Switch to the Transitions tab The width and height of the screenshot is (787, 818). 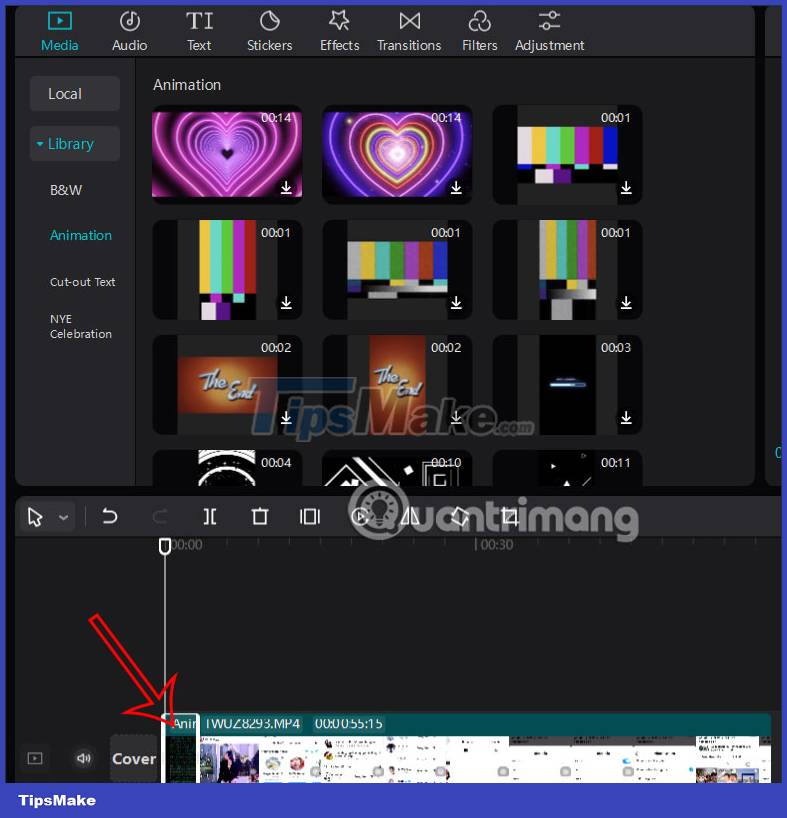click(409, 32)
